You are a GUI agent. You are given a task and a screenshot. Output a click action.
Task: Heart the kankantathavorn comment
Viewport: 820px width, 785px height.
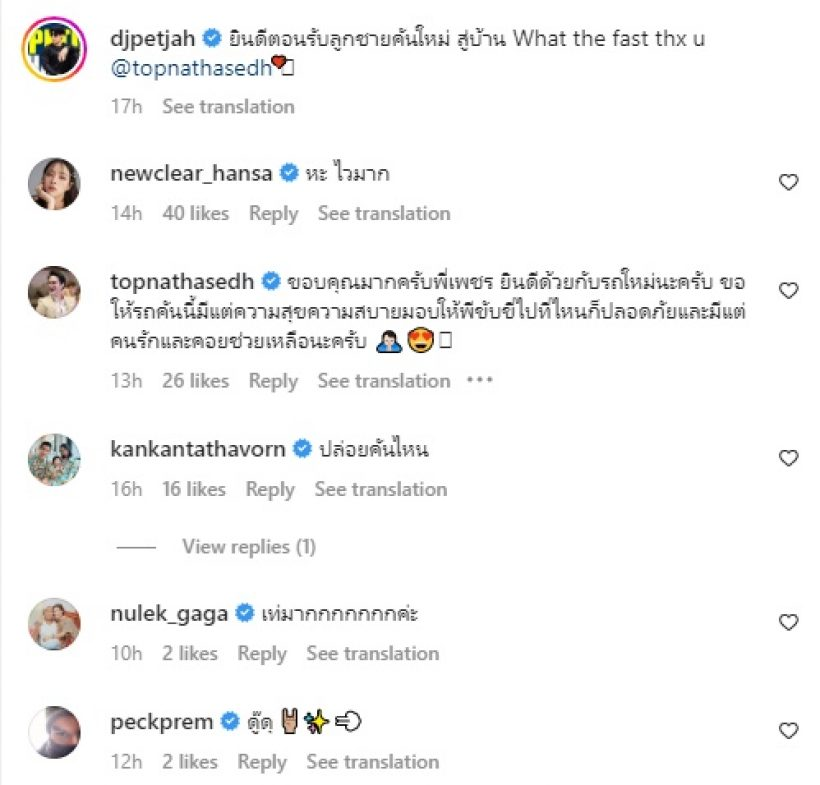(788, 458)
